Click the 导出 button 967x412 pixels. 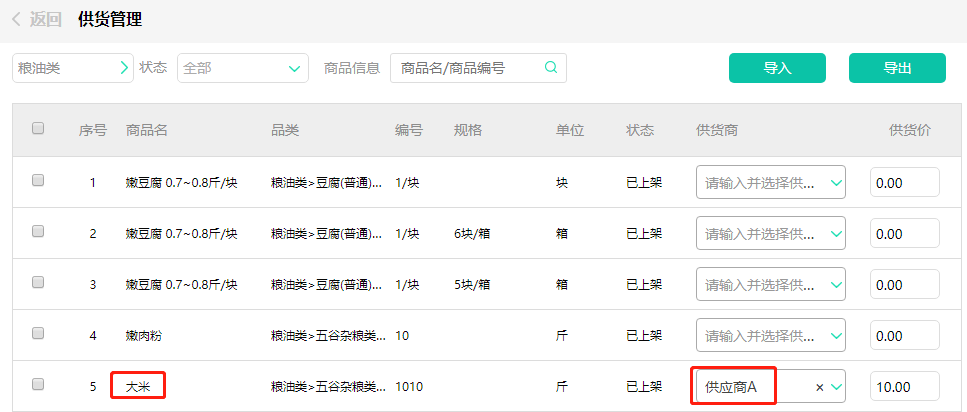(x=896, y=68)
